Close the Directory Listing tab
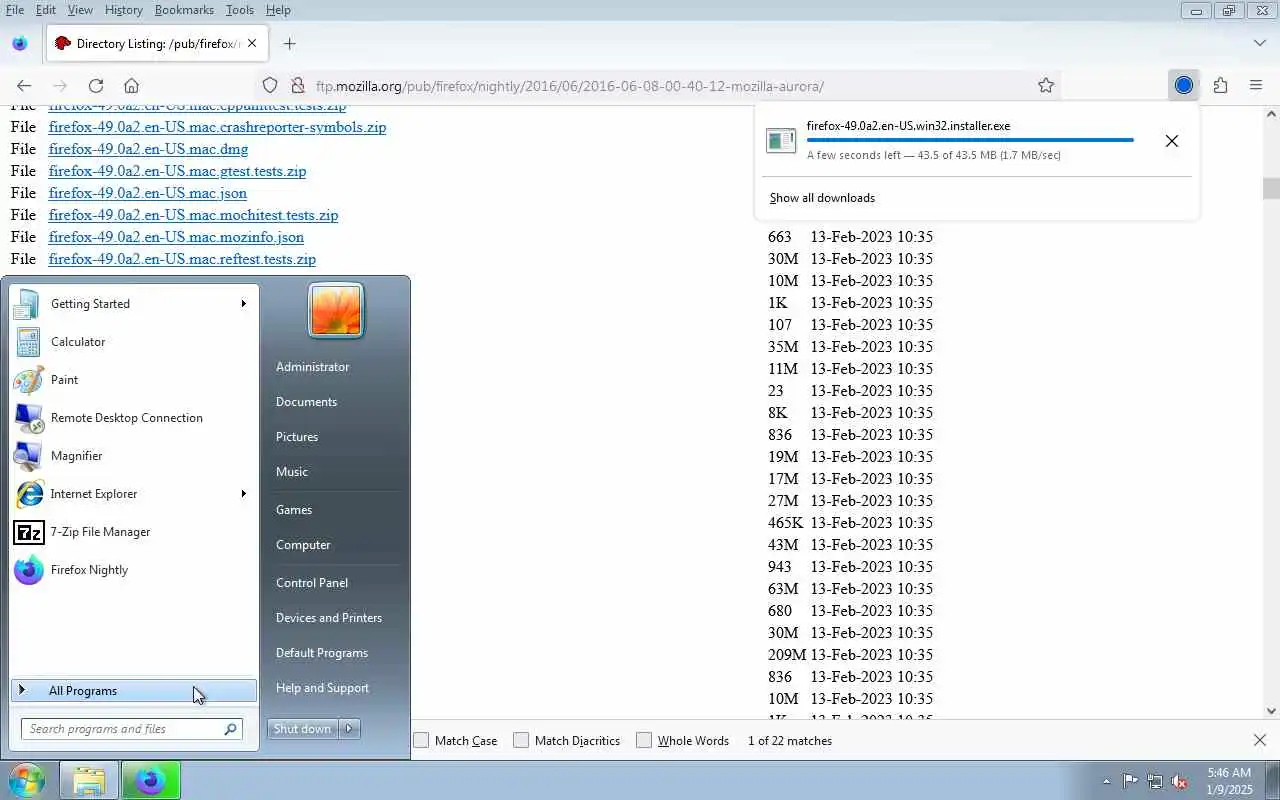 click(252, 44)
